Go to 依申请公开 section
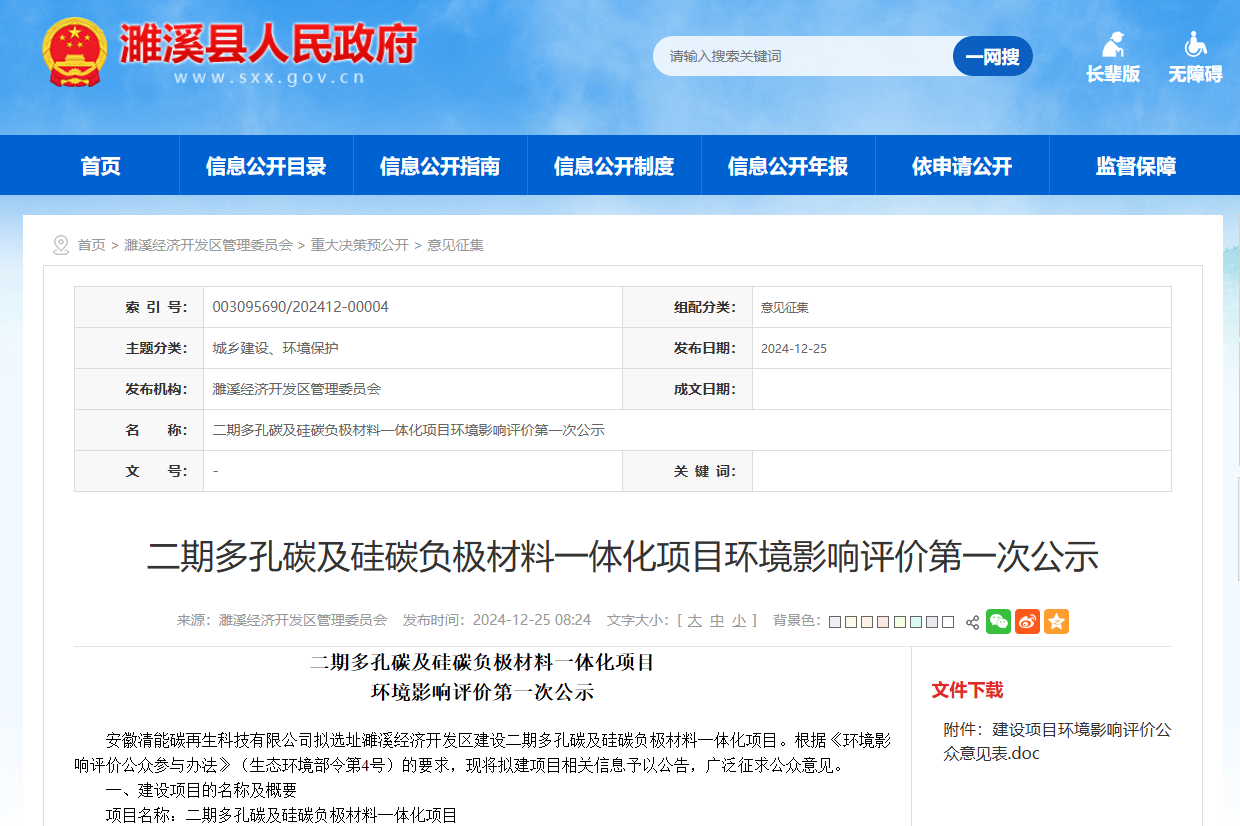Screen dimensions: 1240x826 point(962,166)
